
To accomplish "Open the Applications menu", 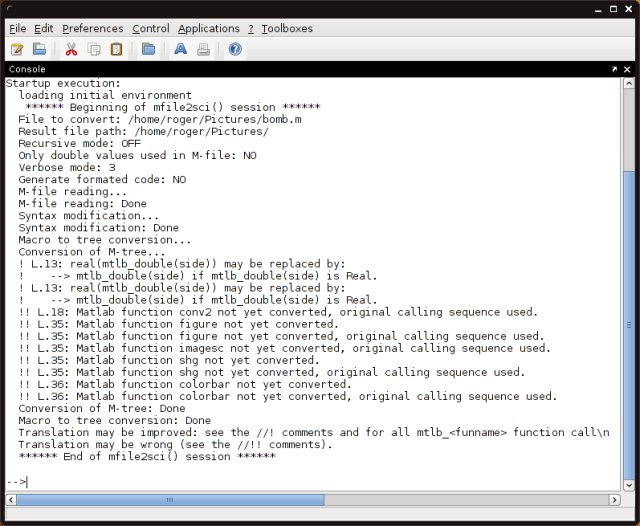I will point(209,29).
